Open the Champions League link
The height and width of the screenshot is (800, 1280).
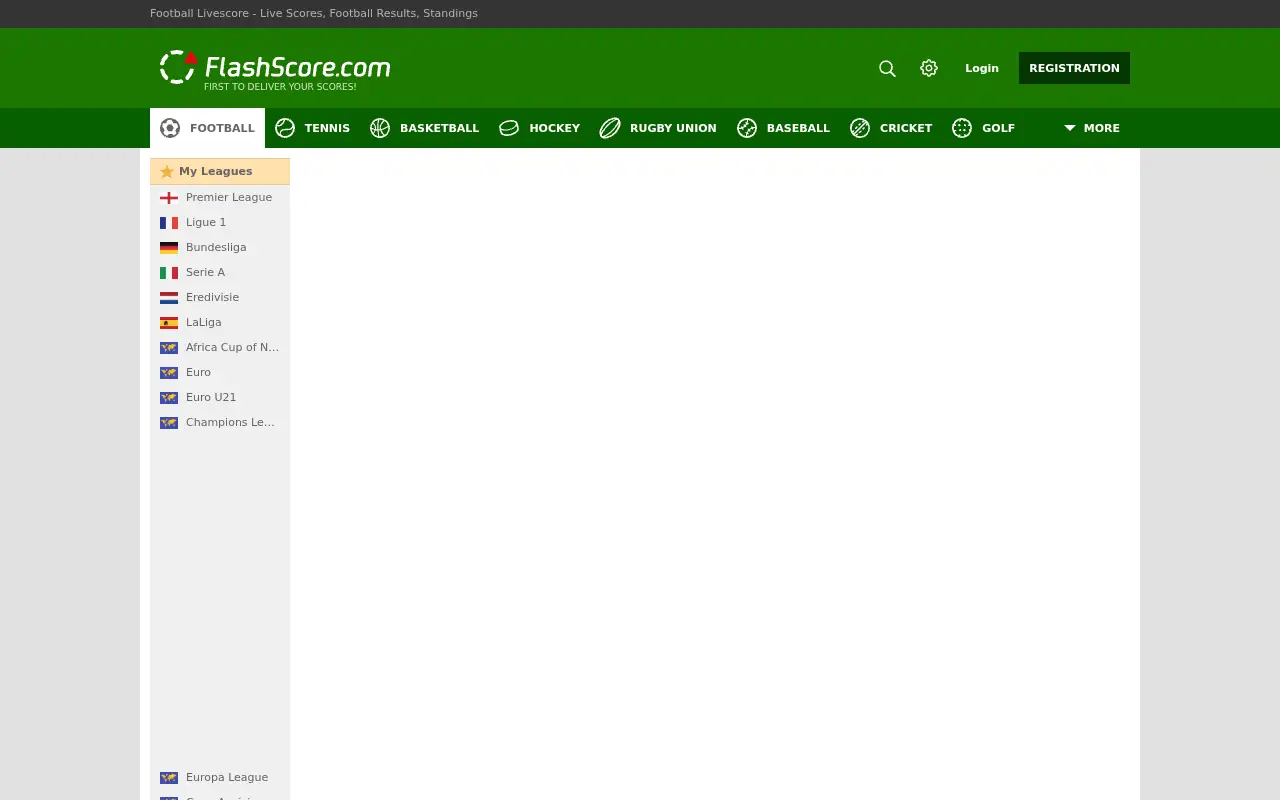[x=230, y=422]
